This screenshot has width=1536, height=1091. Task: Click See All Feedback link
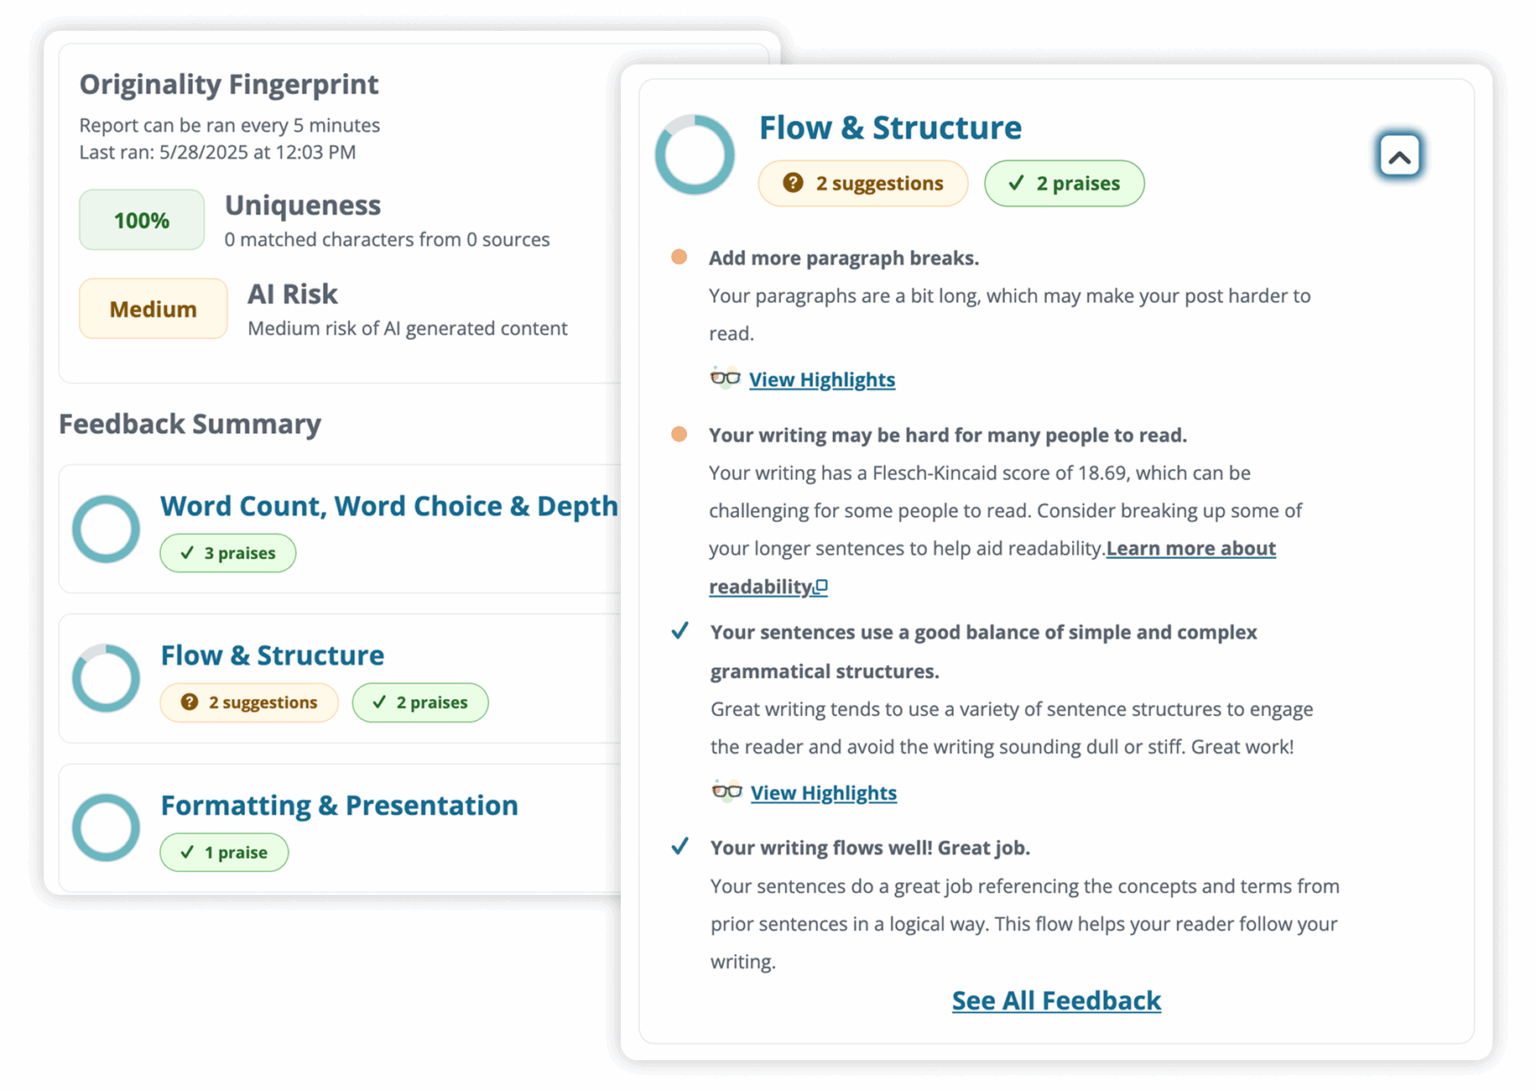tap(1056, 1000)
